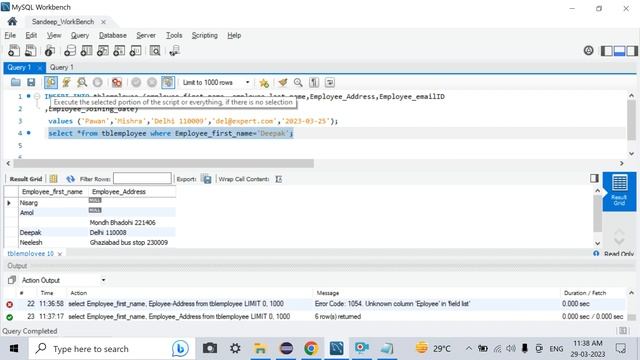640x360 pixels.
Task: Execute statement under cursor
Action: pyautogui.click(x=66, y=82)
